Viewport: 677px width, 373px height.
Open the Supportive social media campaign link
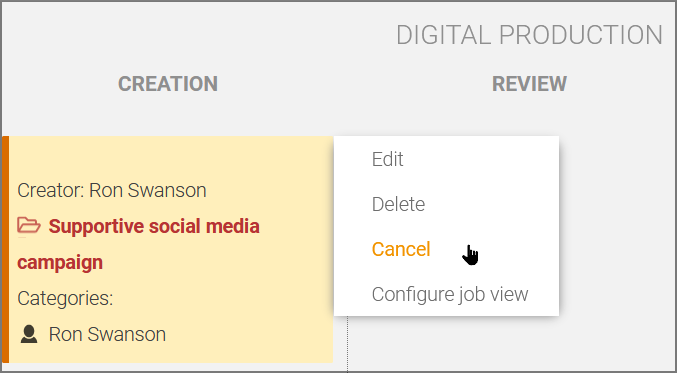pos(138,244)
